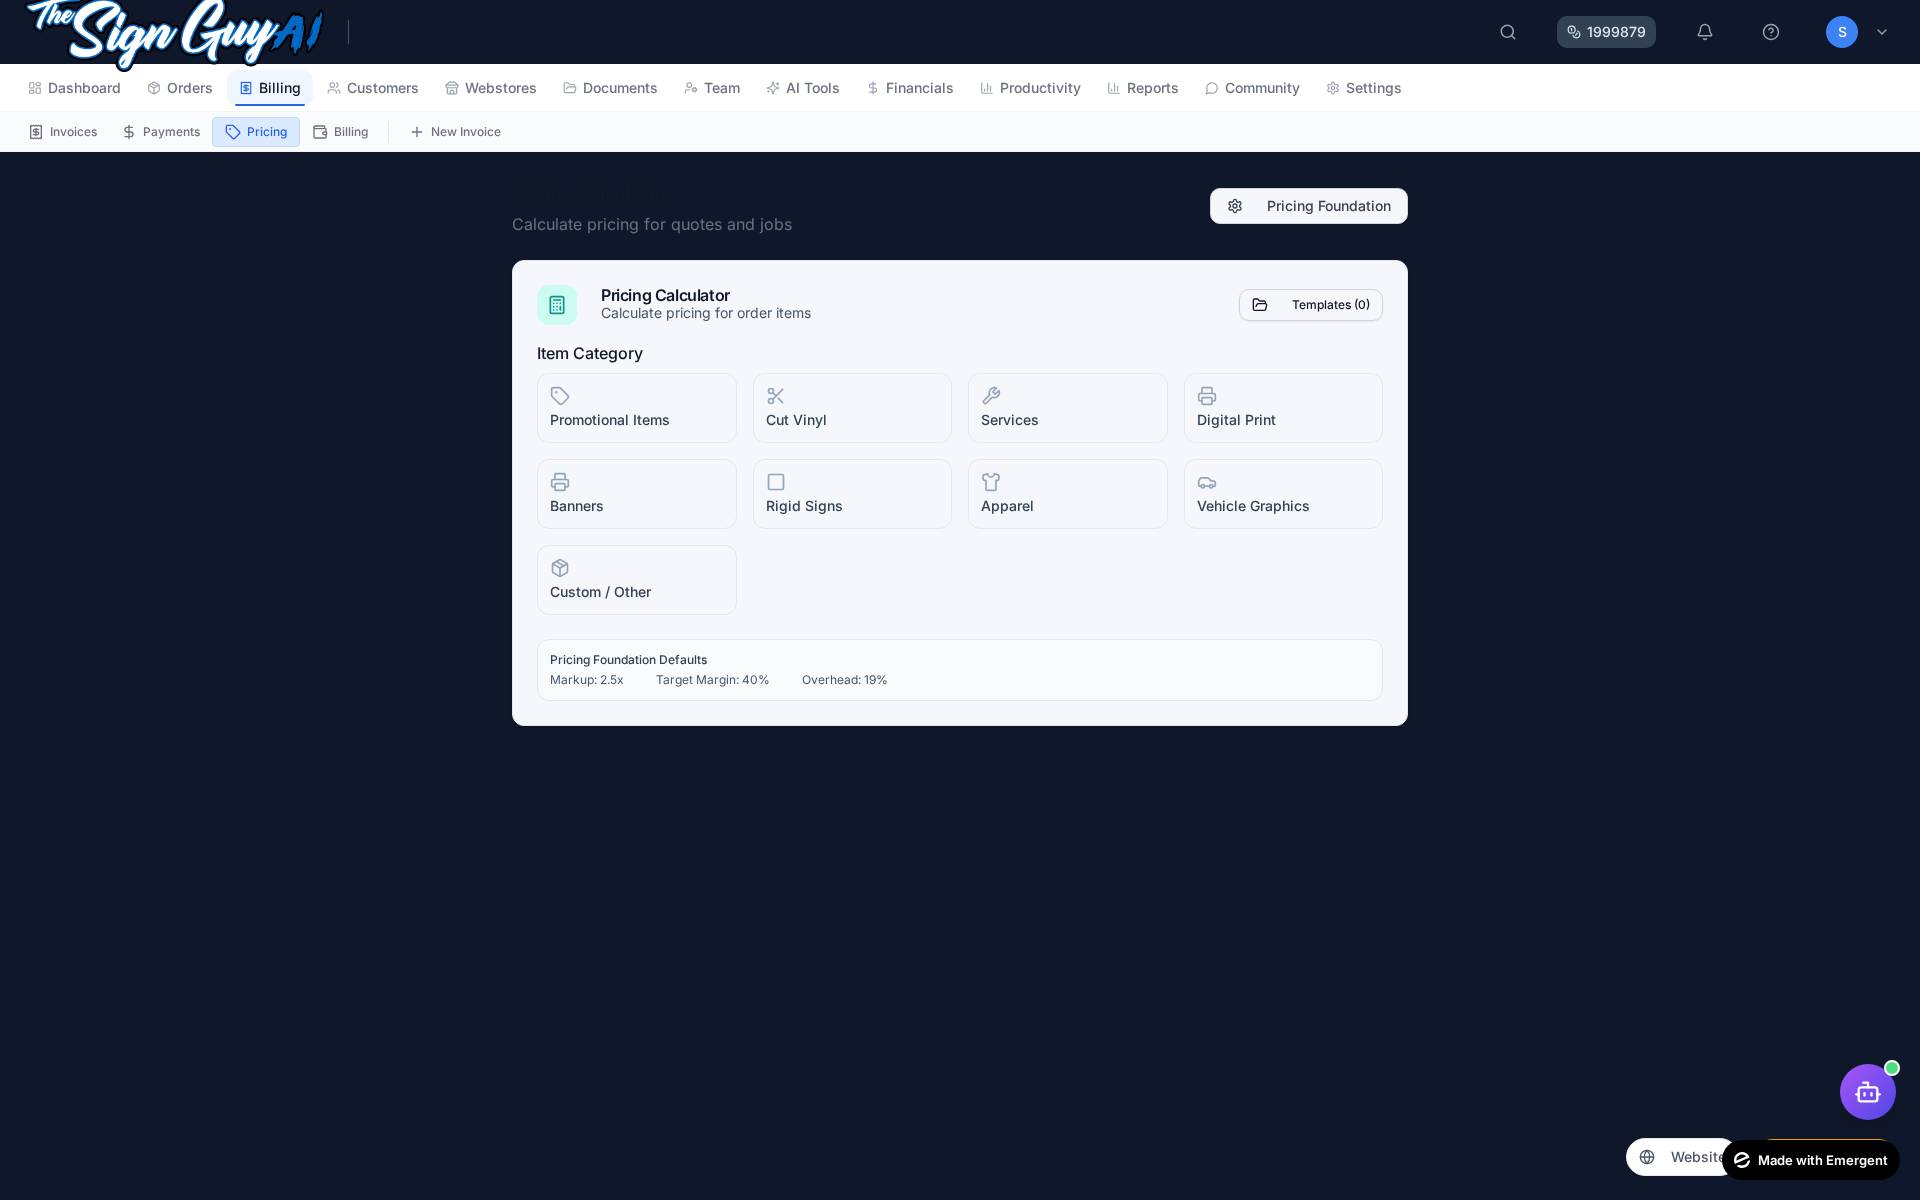Switch to the Payments sub-tab
1920x1200 pixels.
tap(161, 132)
